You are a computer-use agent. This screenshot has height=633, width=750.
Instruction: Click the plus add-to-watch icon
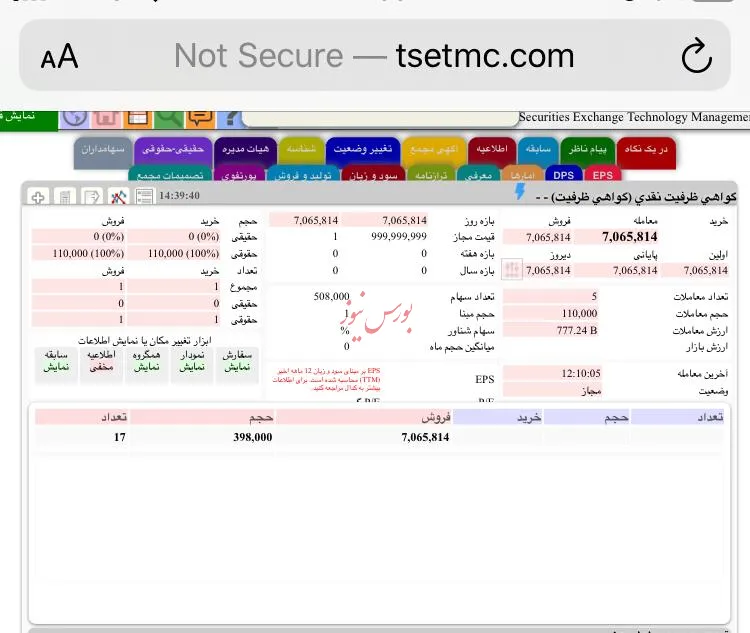point(38,197)
